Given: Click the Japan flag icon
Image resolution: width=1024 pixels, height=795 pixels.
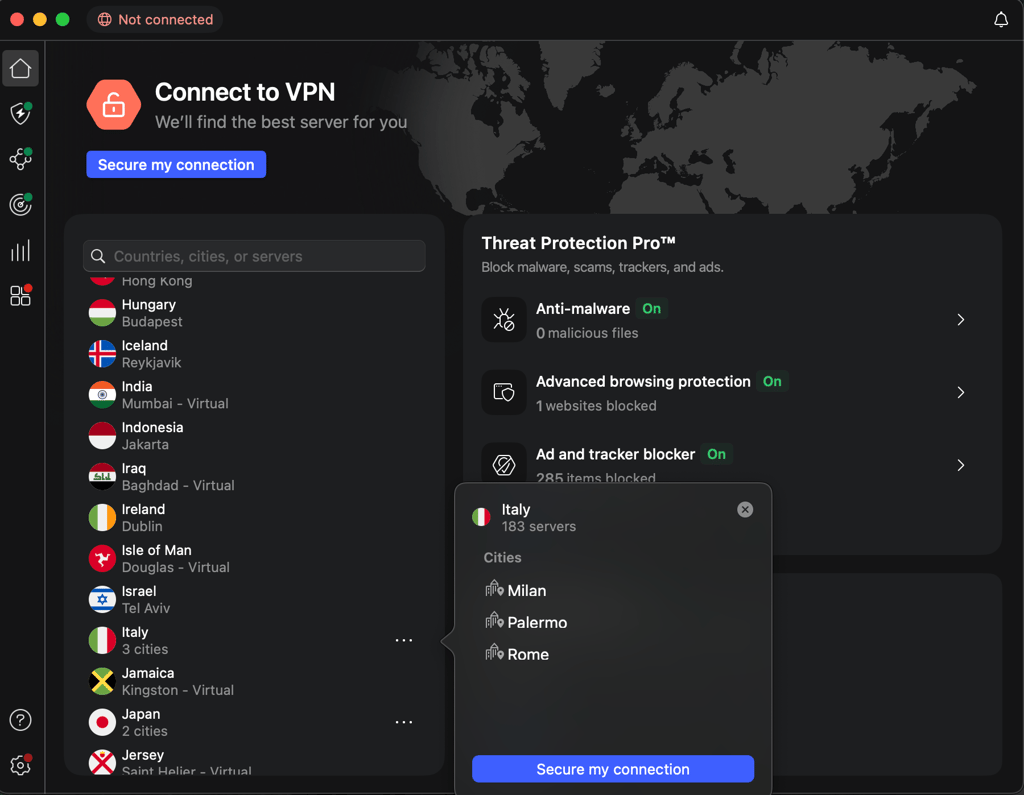Looking at the screenshot, I should (x=103, y=722).
